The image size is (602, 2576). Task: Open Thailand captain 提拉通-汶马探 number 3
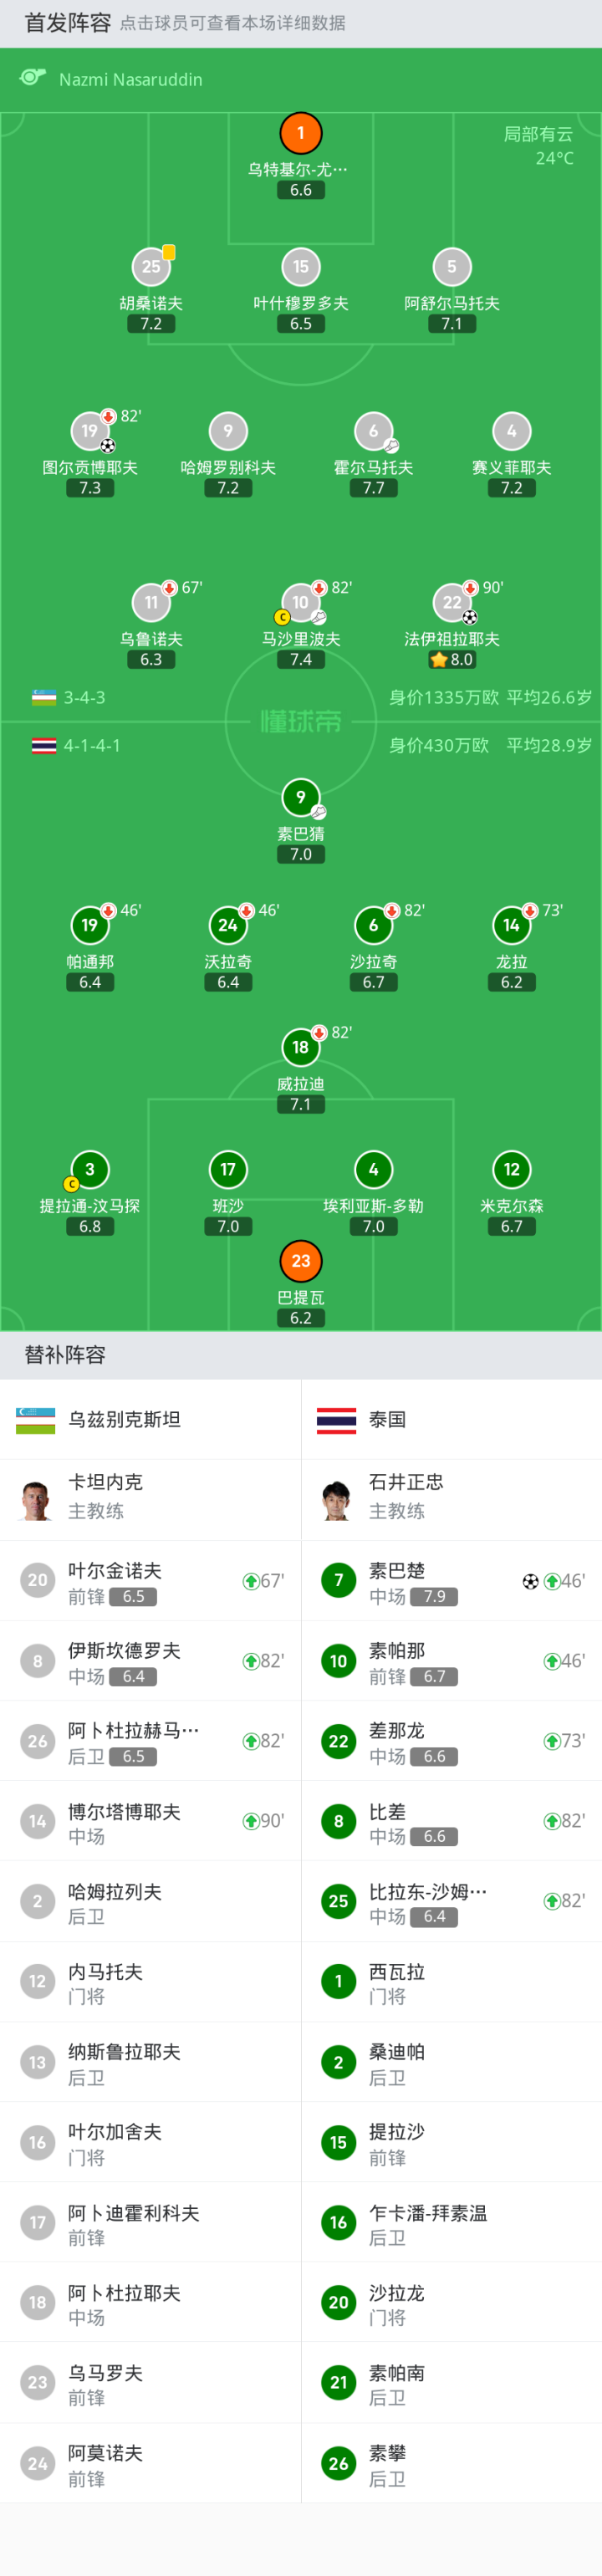[90, 1170]
